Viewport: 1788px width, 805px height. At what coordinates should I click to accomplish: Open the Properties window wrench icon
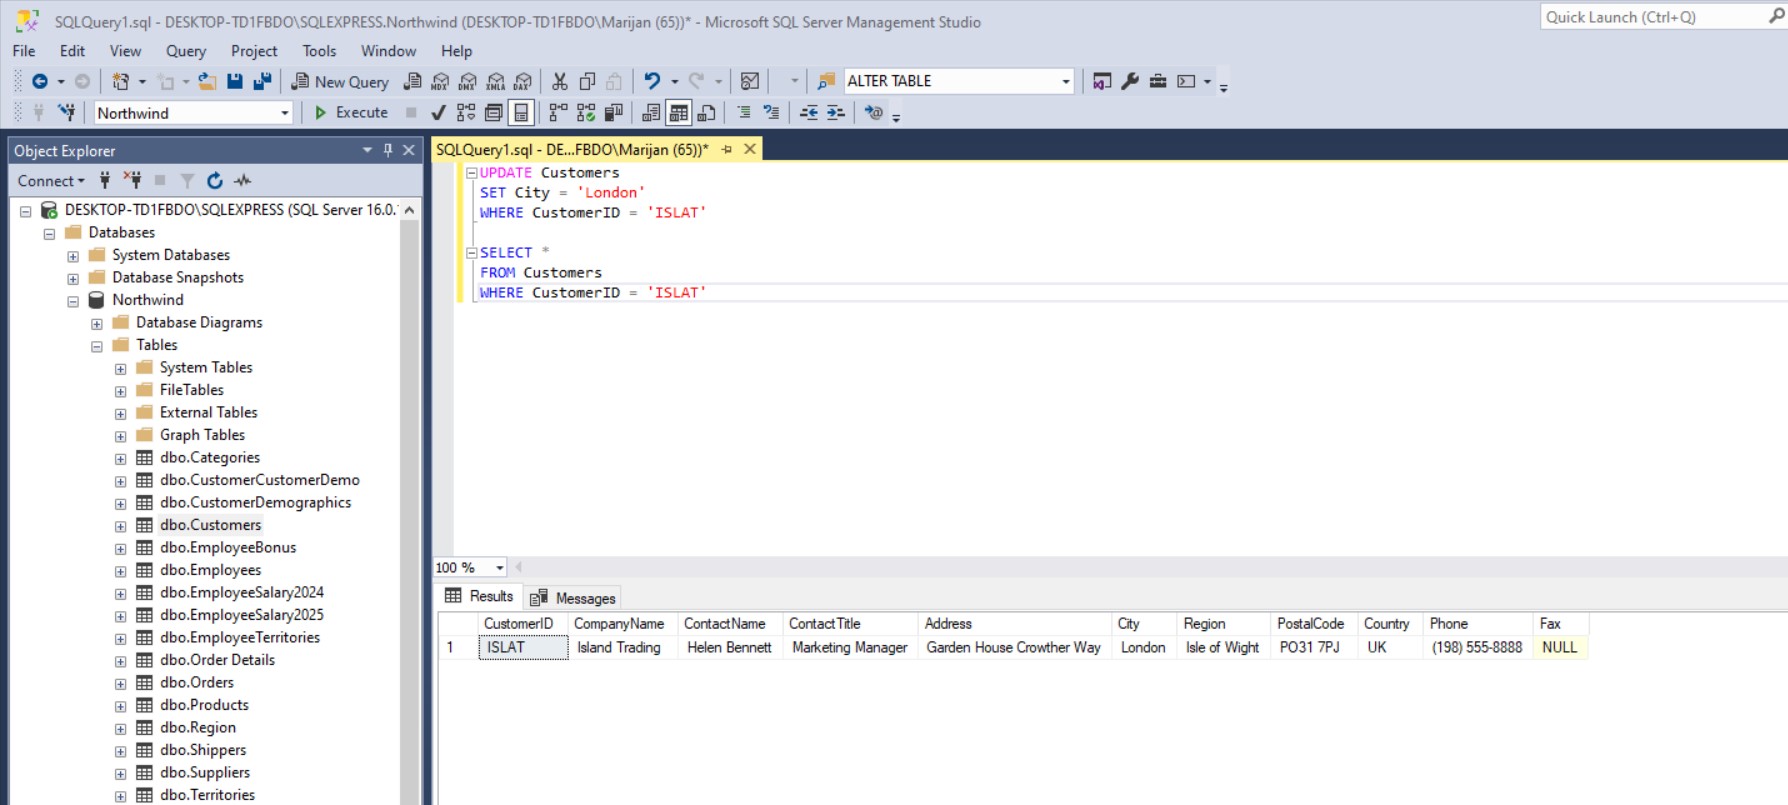pyautogui.click(x=1130, y=81)
